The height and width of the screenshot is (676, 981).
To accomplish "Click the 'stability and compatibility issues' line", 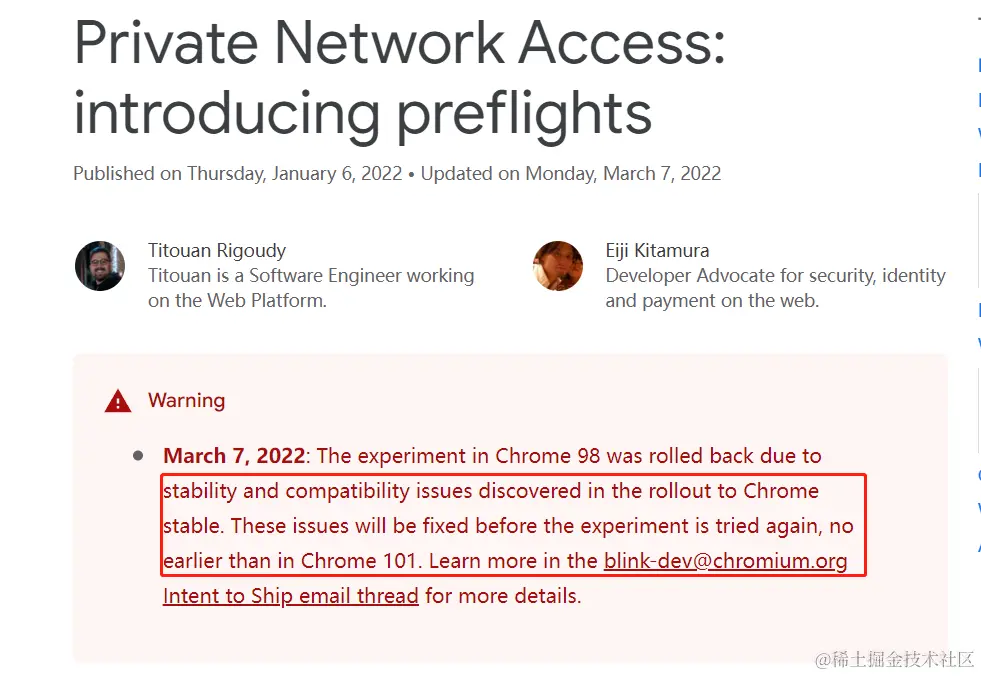I will (x=490, y=491).
